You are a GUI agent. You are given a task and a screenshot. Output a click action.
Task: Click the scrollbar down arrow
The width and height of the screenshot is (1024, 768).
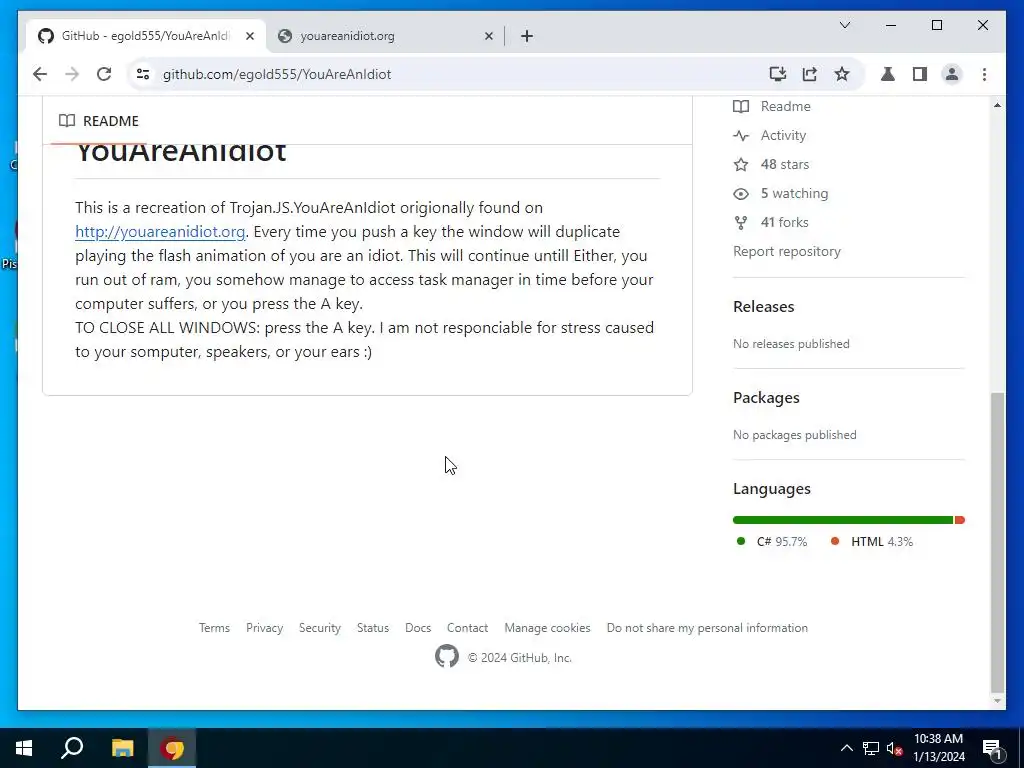click(x=997, y=701)
